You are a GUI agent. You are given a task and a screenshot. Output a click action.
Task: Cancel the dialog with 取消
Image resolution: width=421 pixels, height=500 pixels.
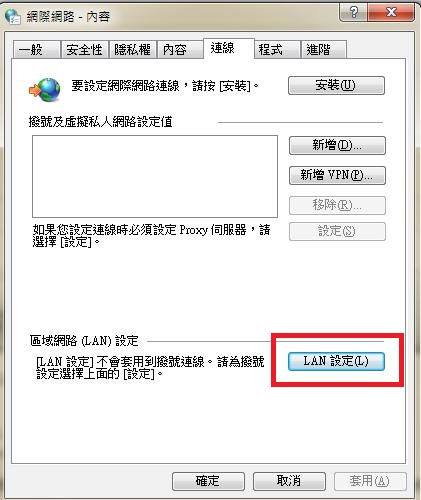[x=289, y=481]
